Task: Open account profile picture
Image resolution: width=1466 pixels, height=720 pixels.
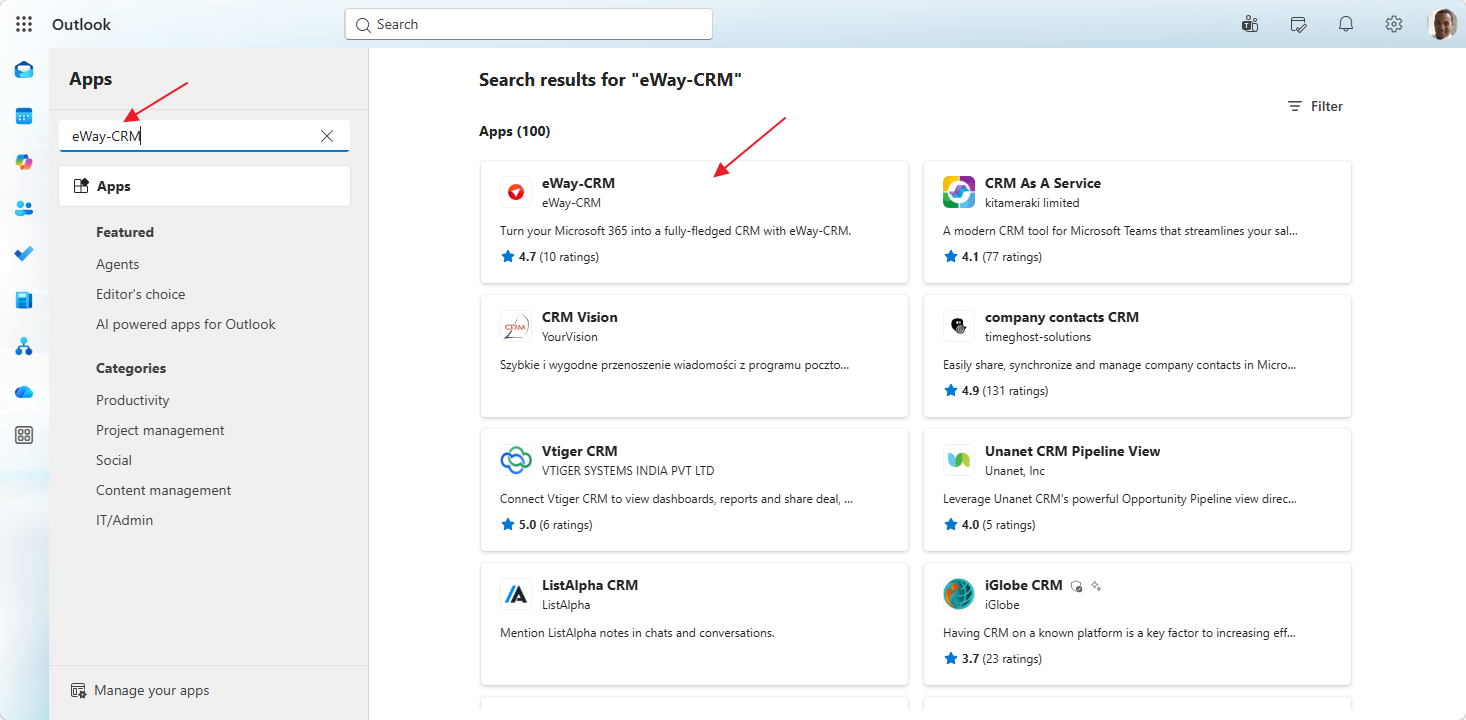Action: pyautogui.click(x=1441, y=24)
